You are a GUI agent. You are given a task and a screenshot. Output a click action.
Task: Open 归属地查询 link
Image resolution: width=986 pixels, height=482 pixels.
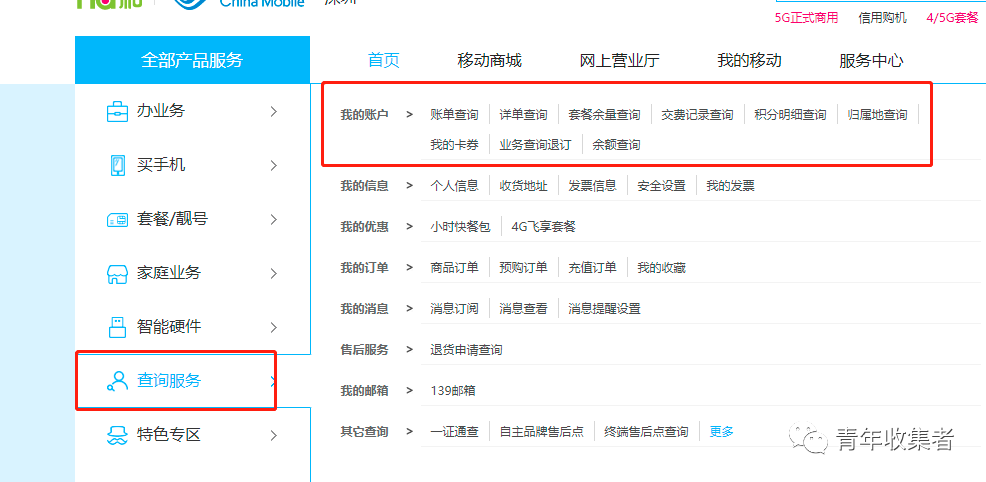pos(877,115)
